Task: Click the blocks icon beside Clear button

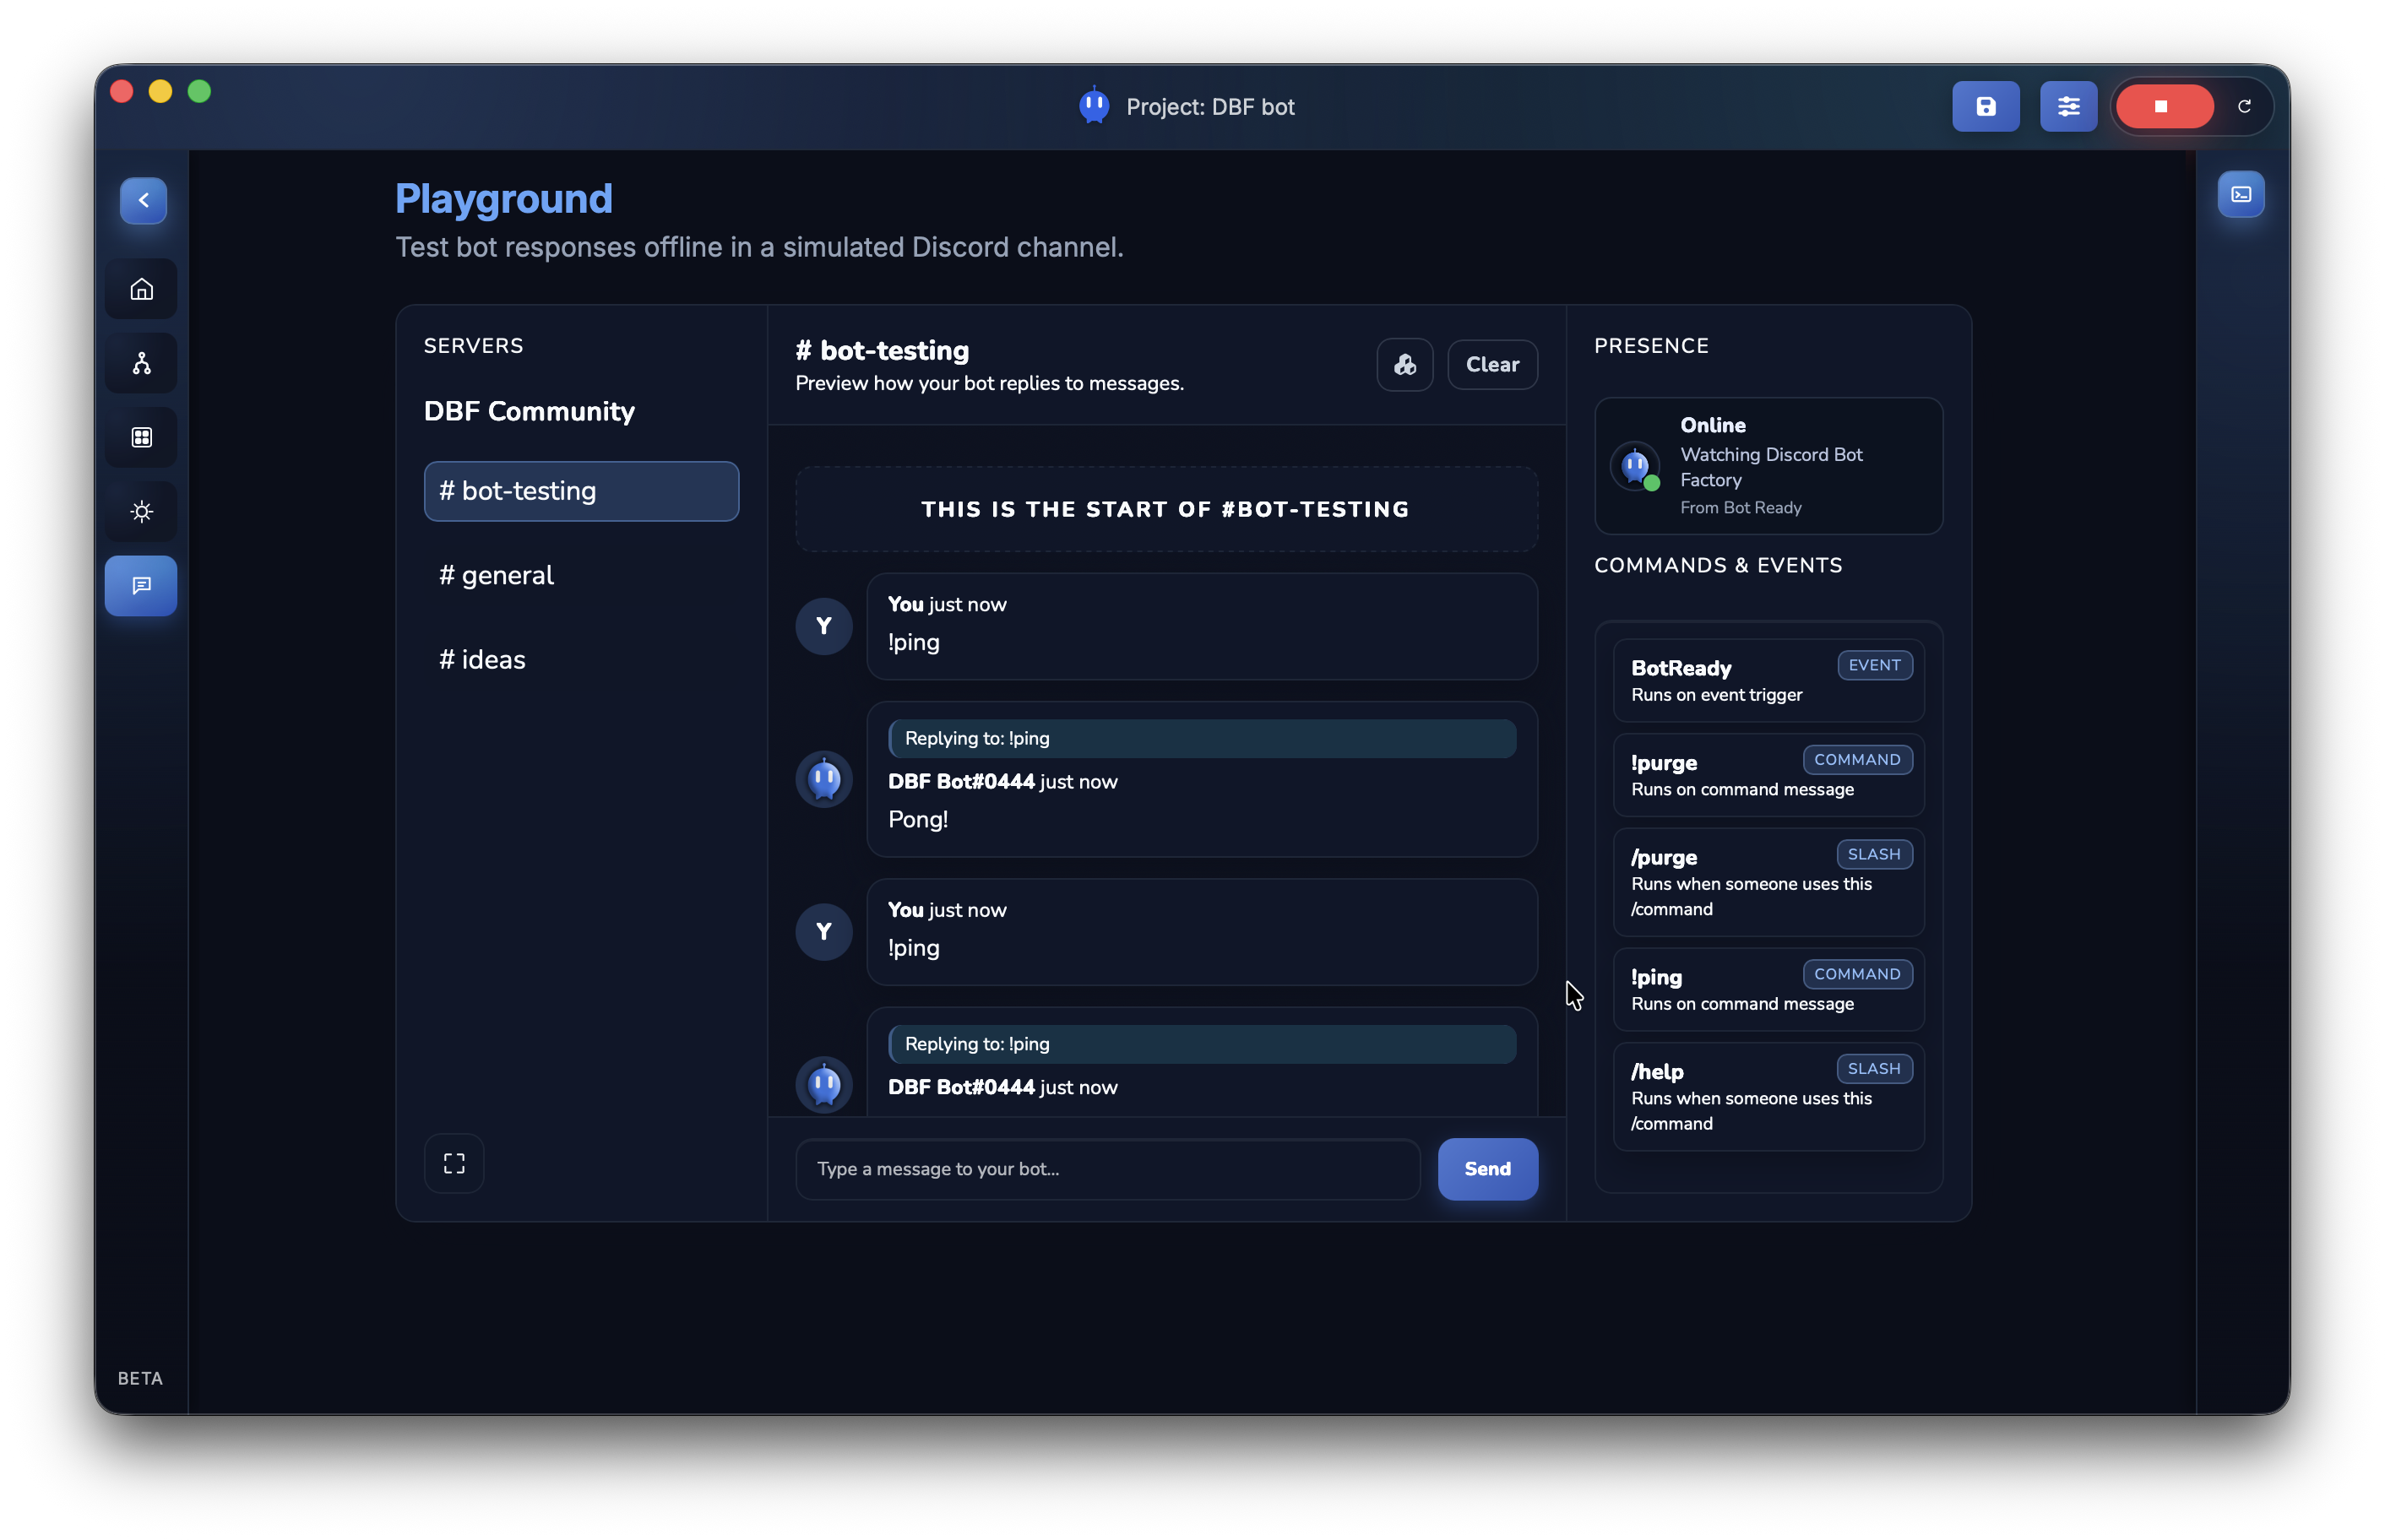Action: (1404, 364)
